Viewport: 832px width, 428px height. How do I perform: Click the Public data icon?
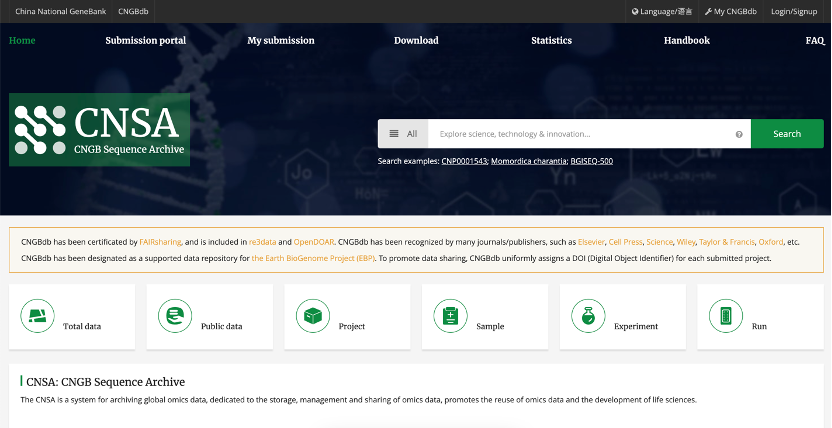pos(175,317)
